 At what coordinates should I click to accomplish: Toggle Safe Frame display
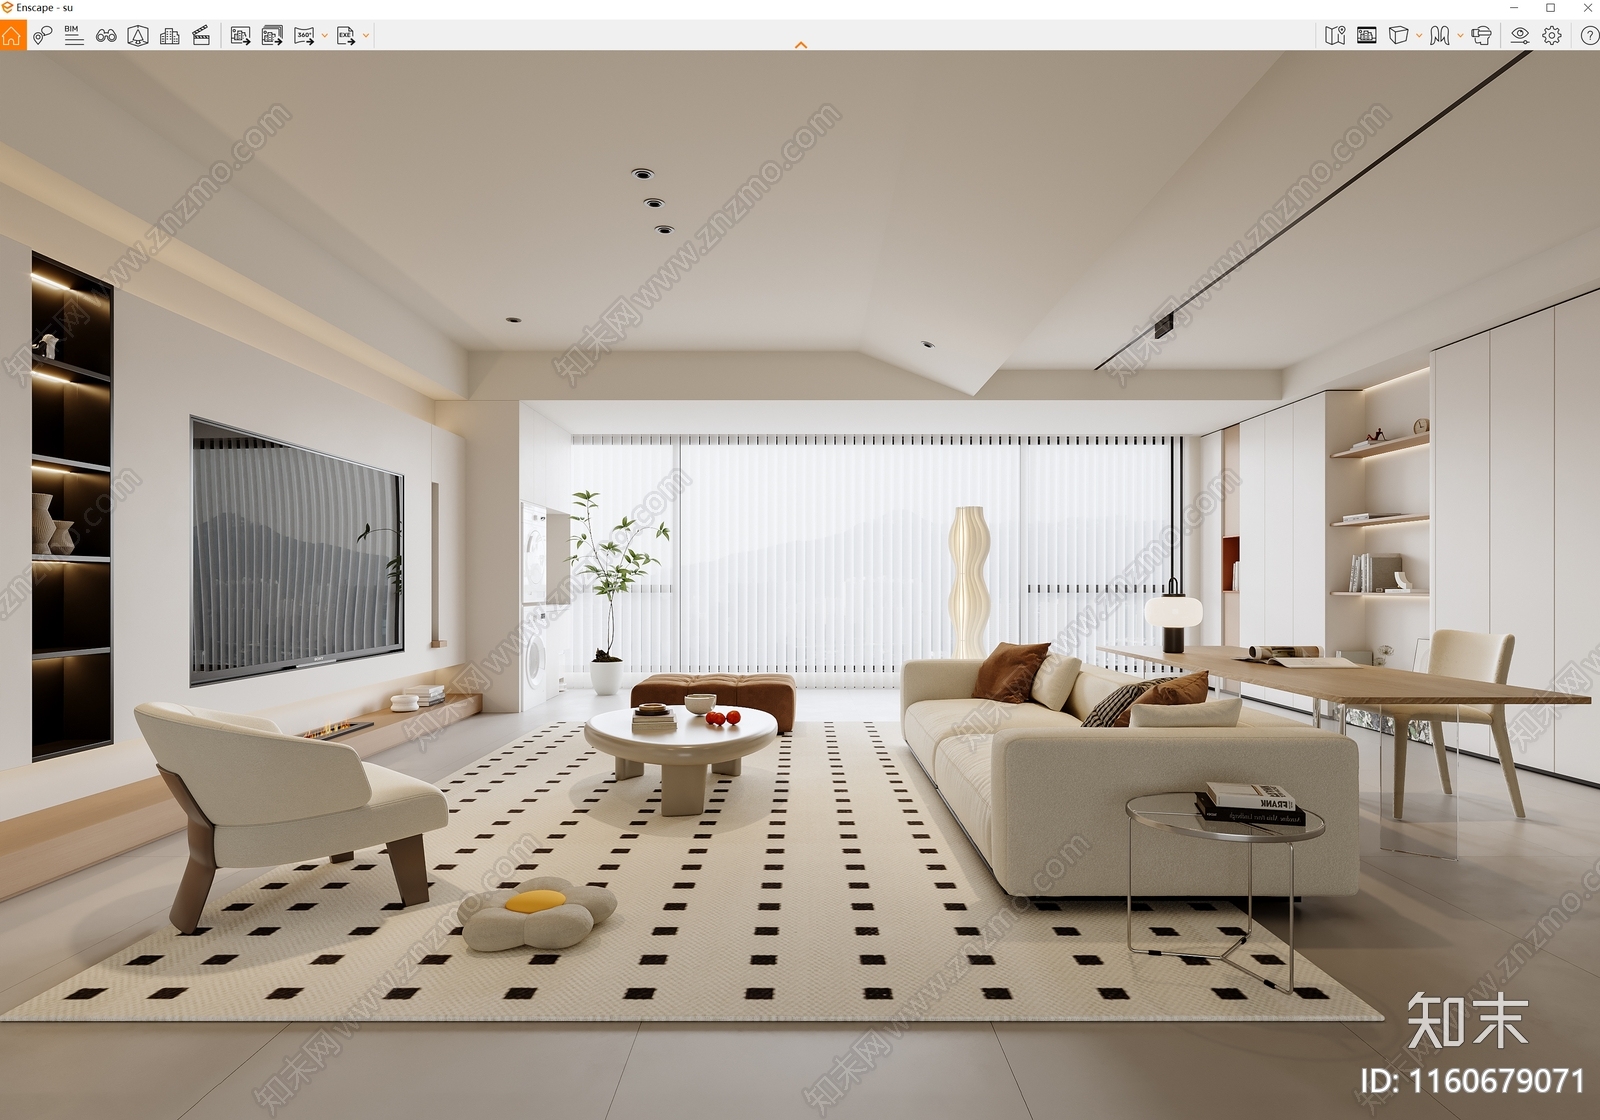point(1367,36)
